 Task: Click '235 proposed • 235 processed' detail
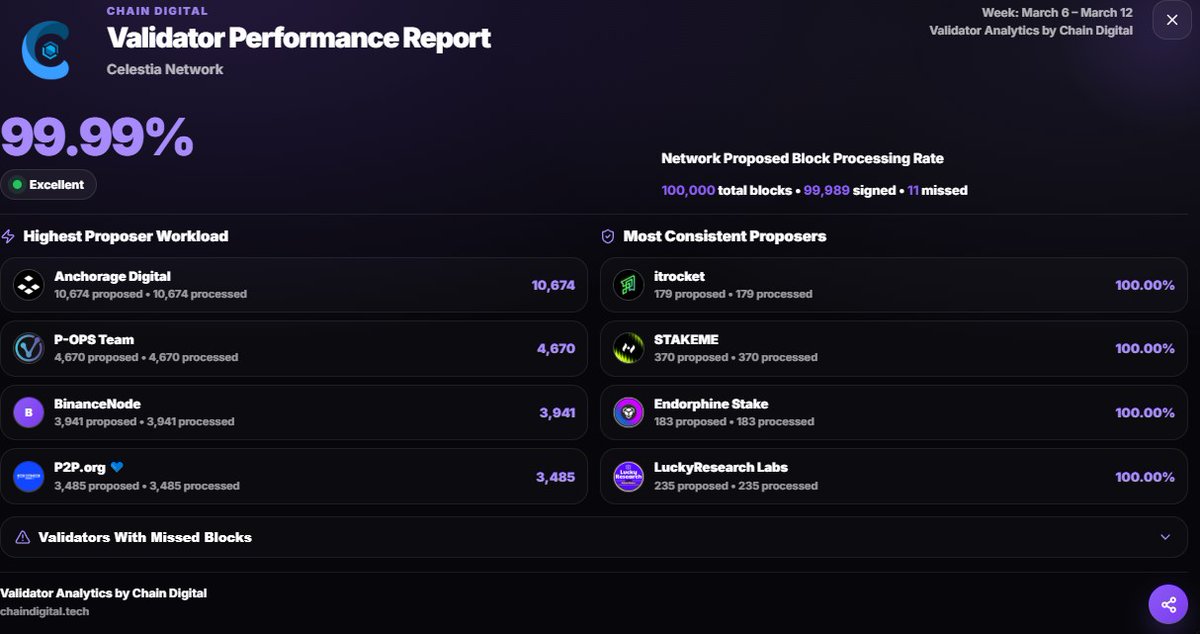(x=736, y=486)
